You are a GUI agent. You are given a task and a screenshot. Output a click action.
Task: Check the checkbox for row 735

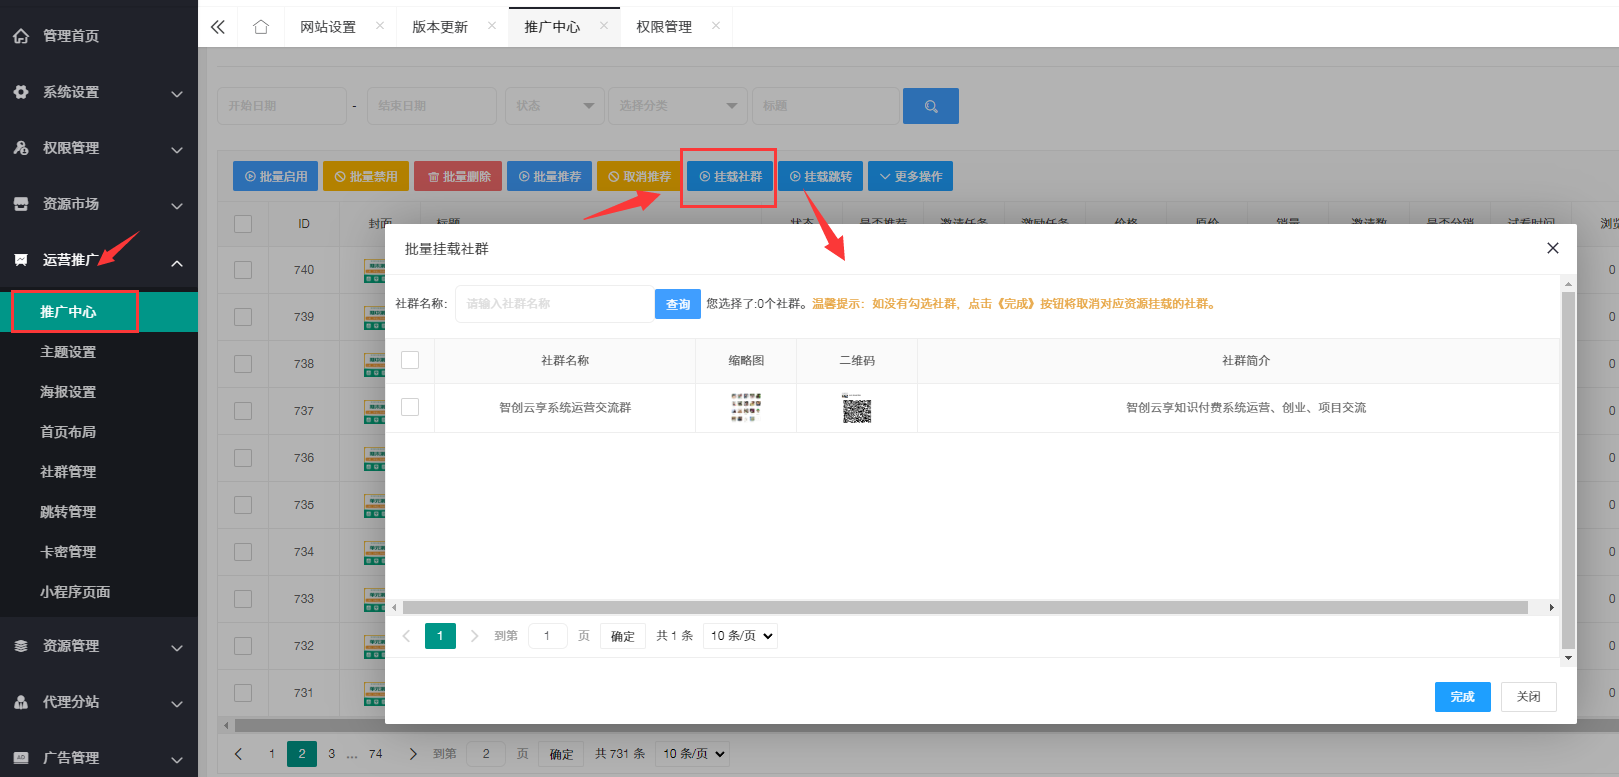coord(243,505)
